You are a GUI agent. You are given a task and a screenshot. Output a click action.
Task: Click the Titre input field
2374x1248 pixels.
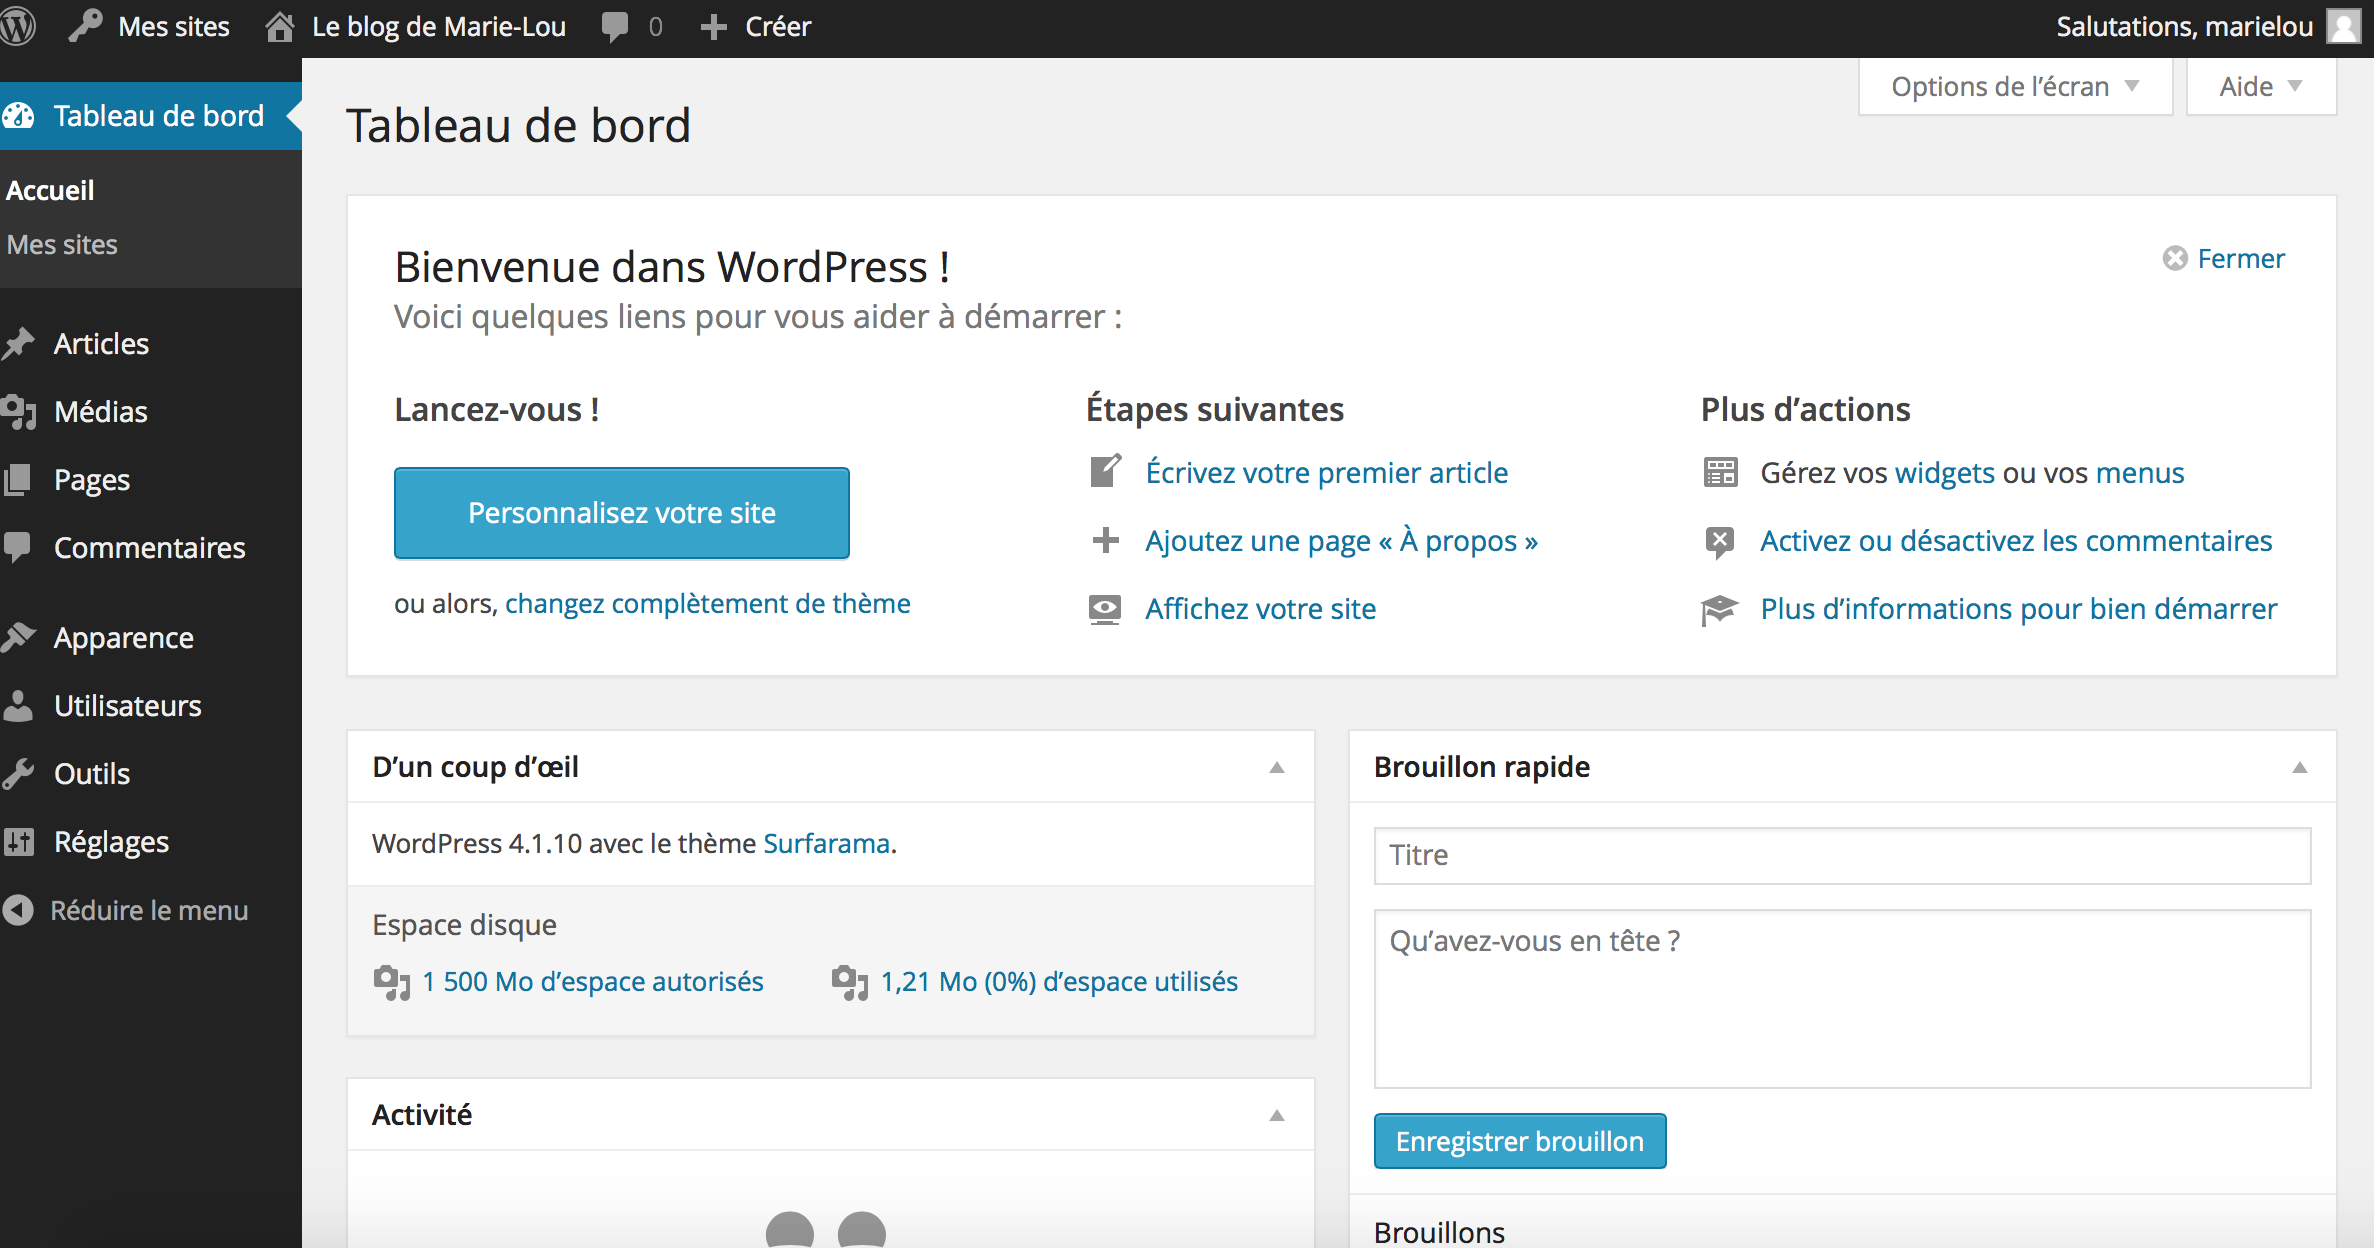(x=1842, y=856)
